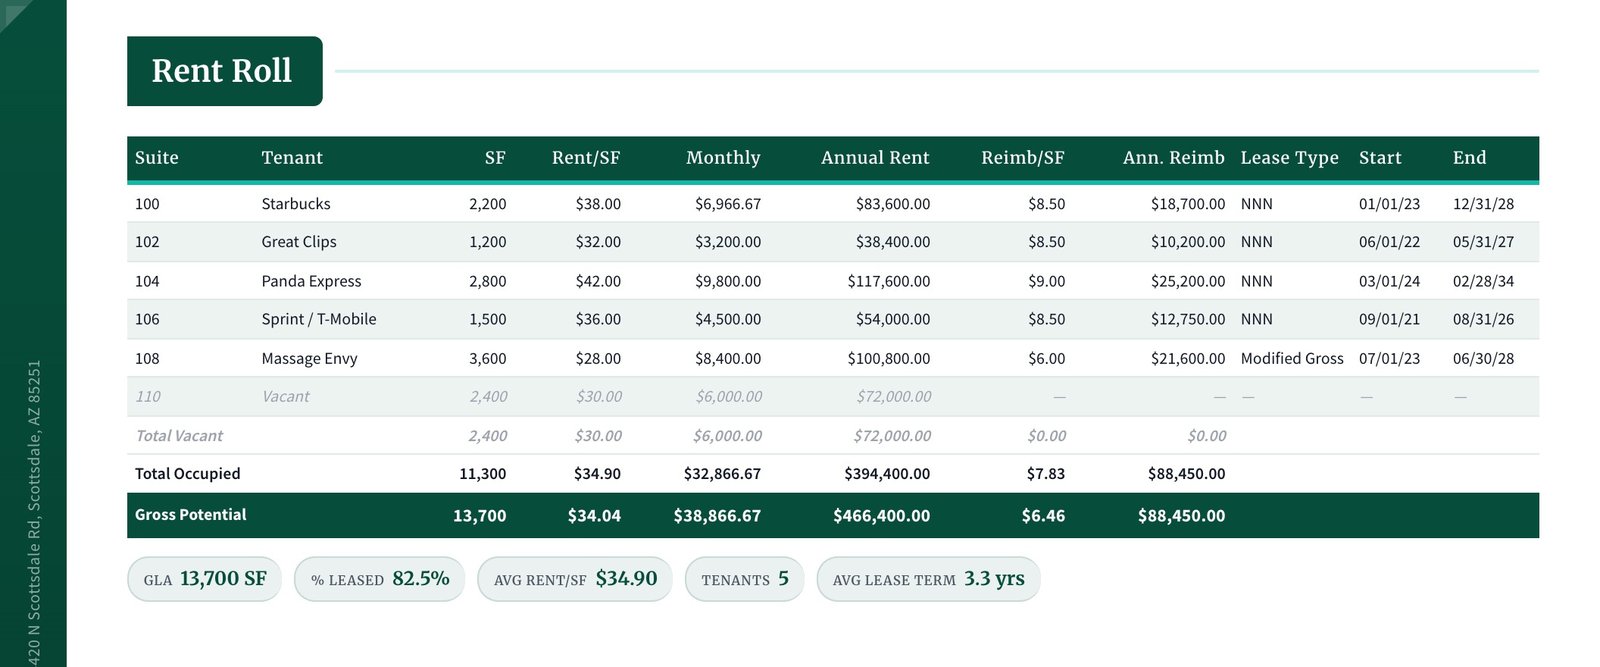Click the Avg Rent/SF $34.90 pill
This screenshot has height=667, width=1600.
click(575, 579)
